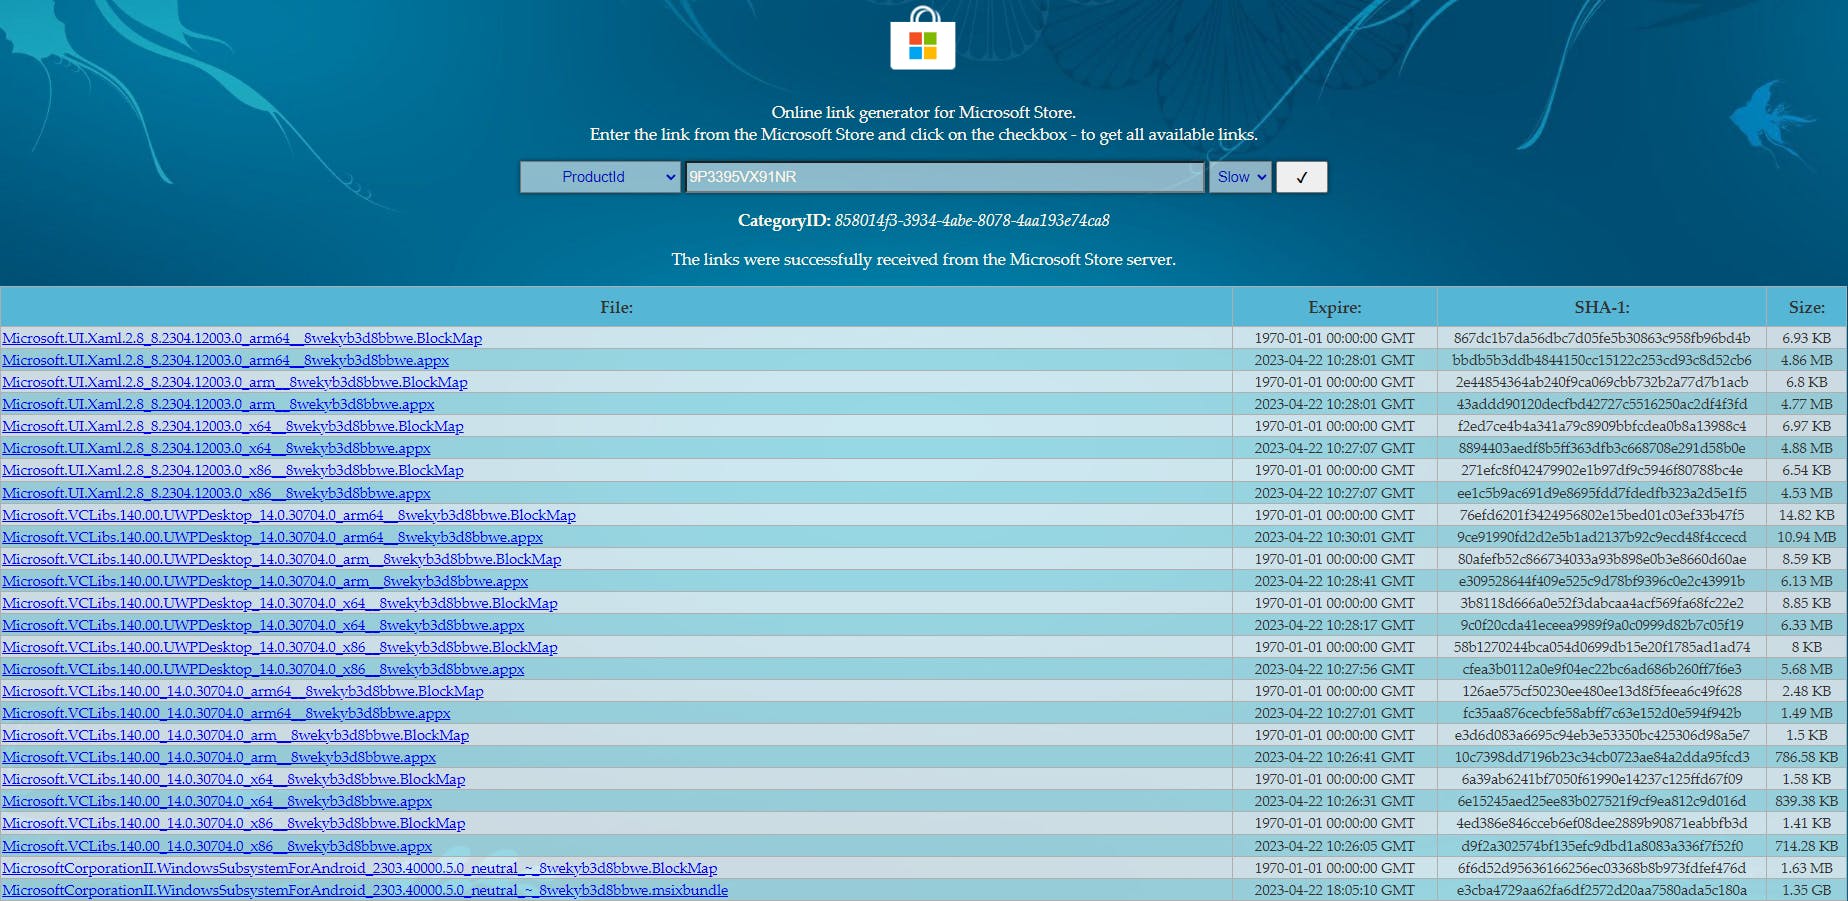Screen dimensions: 1848x901
Task: Download VCLibs.140.00 14.0.30704.0 arm64 appx file
Action: 226,713
